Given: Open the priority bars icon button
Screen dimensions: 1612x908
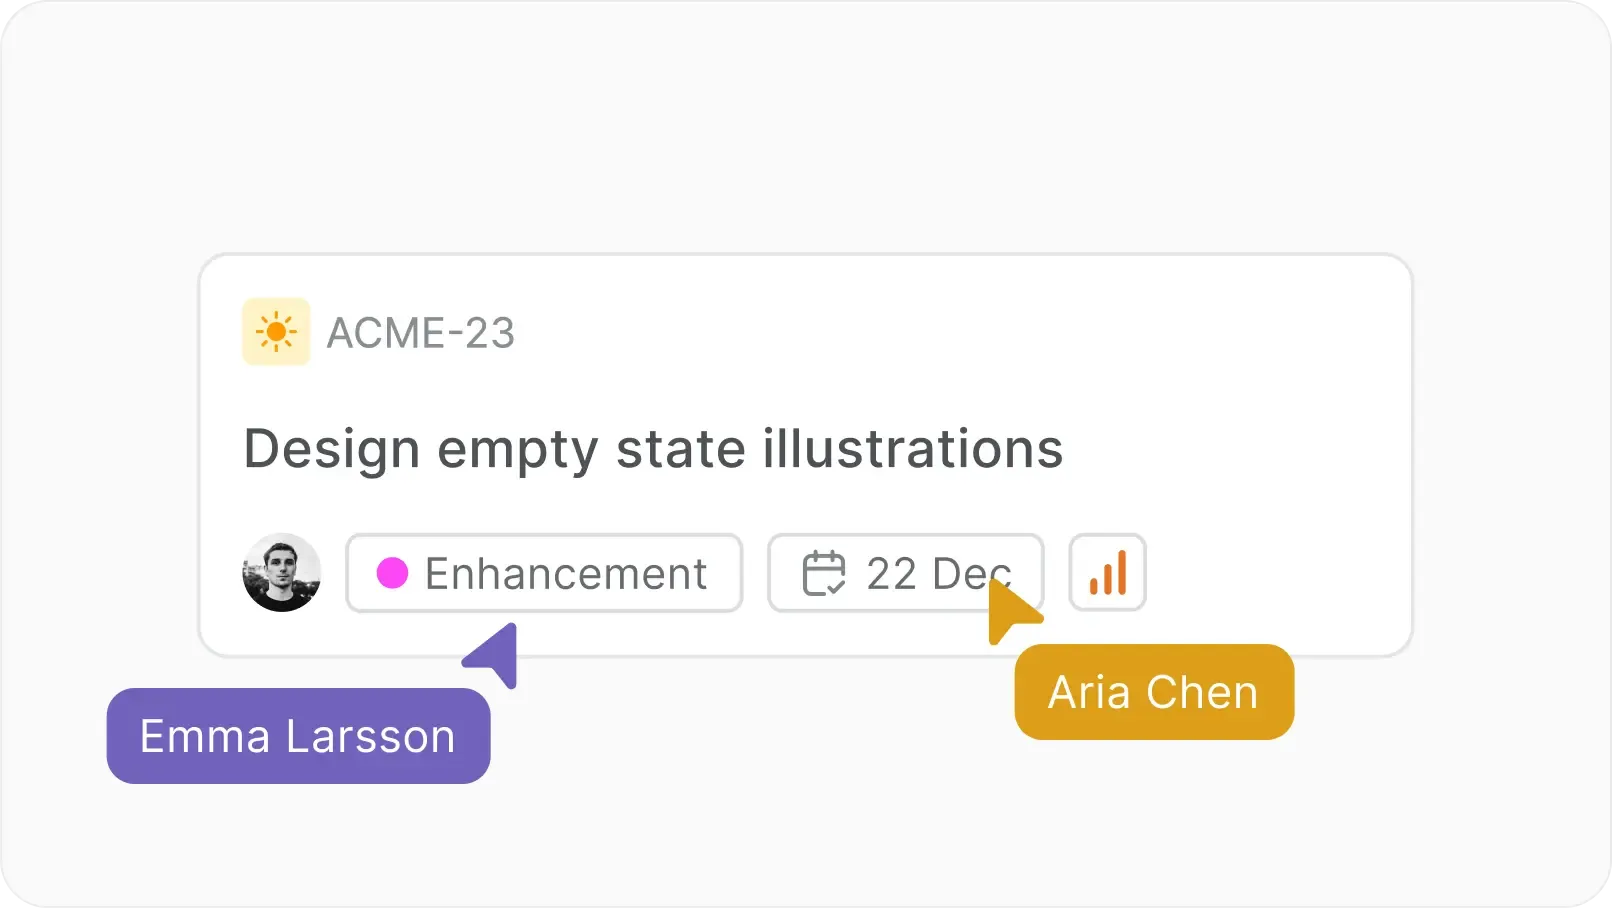Looking at the screenshot, I should click(1107, 573).
